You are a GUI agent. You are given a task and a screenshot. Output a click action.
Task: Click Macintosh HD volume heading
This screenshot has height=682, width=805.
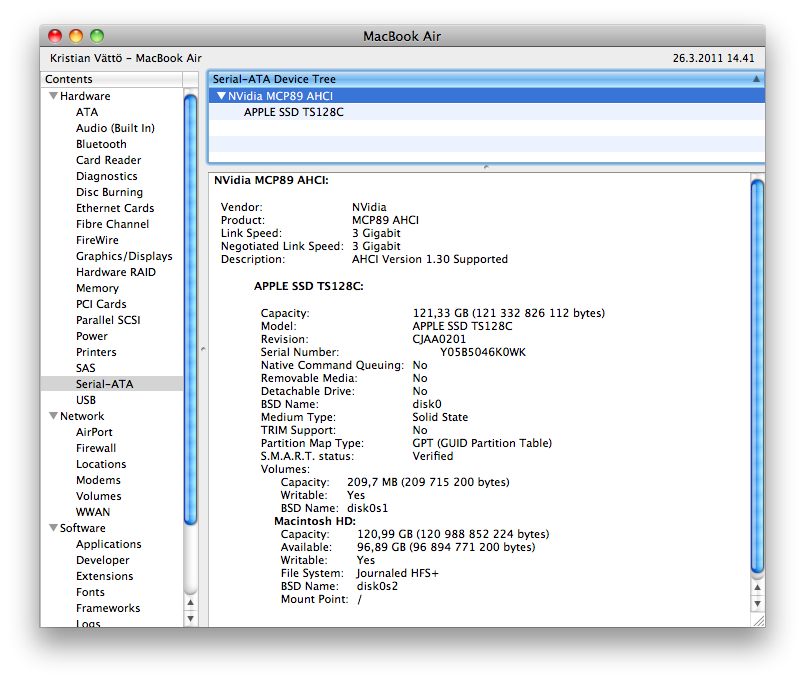tap(315, 521)
